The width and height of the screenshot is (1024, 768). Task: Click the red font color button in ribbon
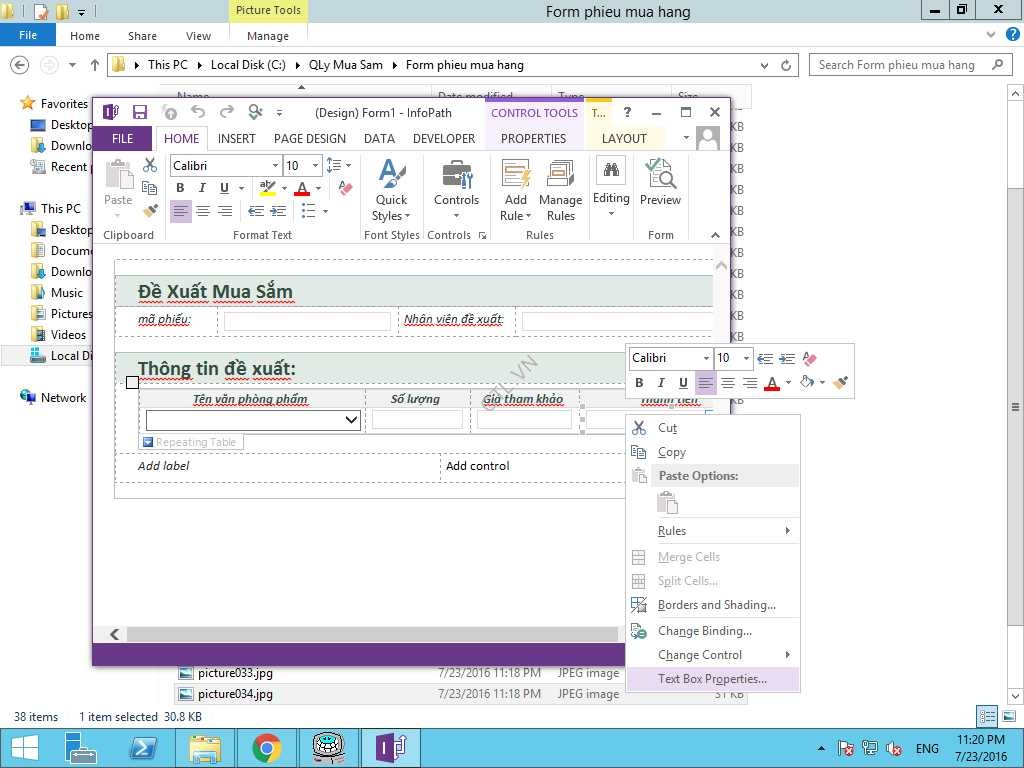tap(301, 188)
